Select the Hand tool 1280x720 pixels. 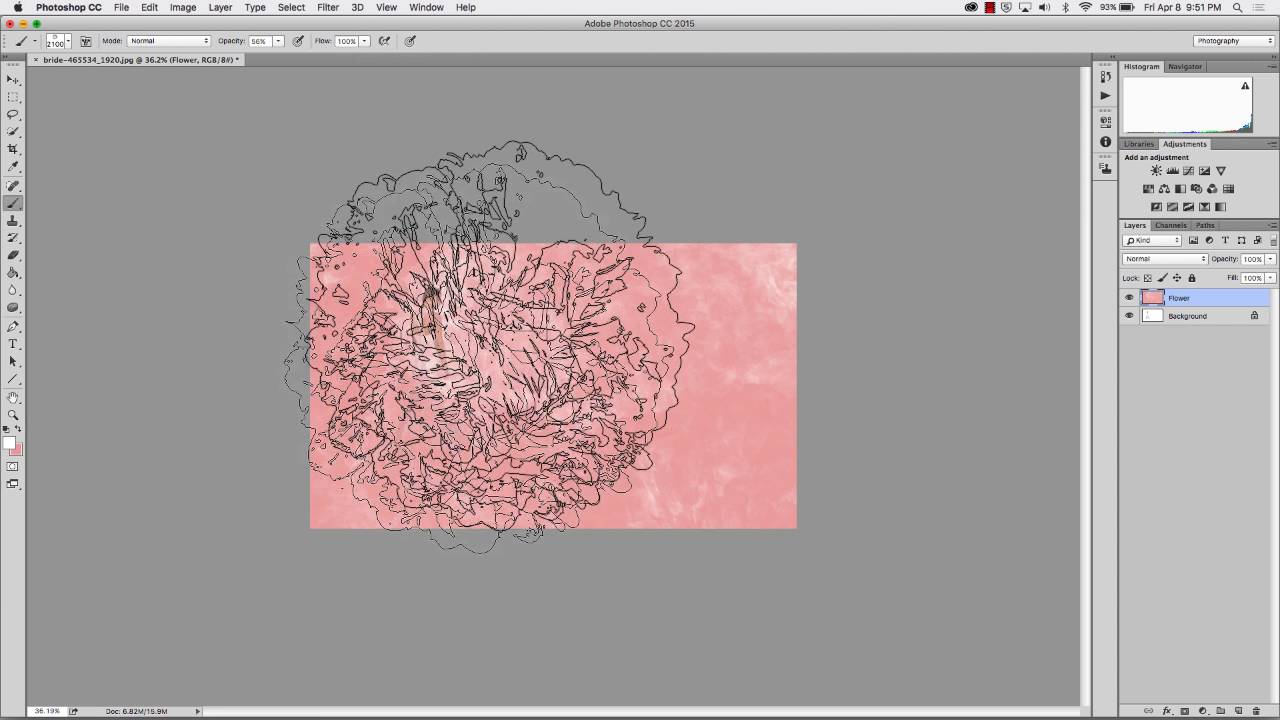[x=13, y=397]
